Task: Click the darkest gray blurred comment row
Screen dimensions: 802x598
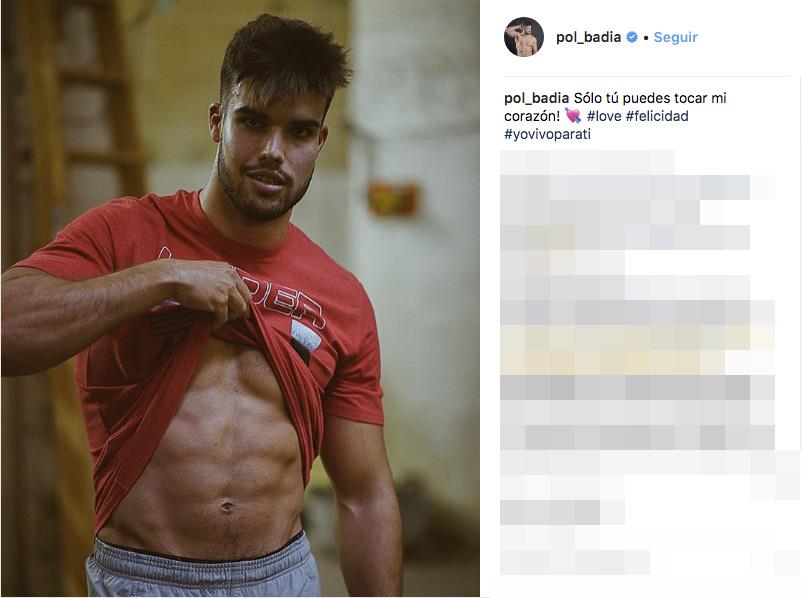Action: pos(637,387)
